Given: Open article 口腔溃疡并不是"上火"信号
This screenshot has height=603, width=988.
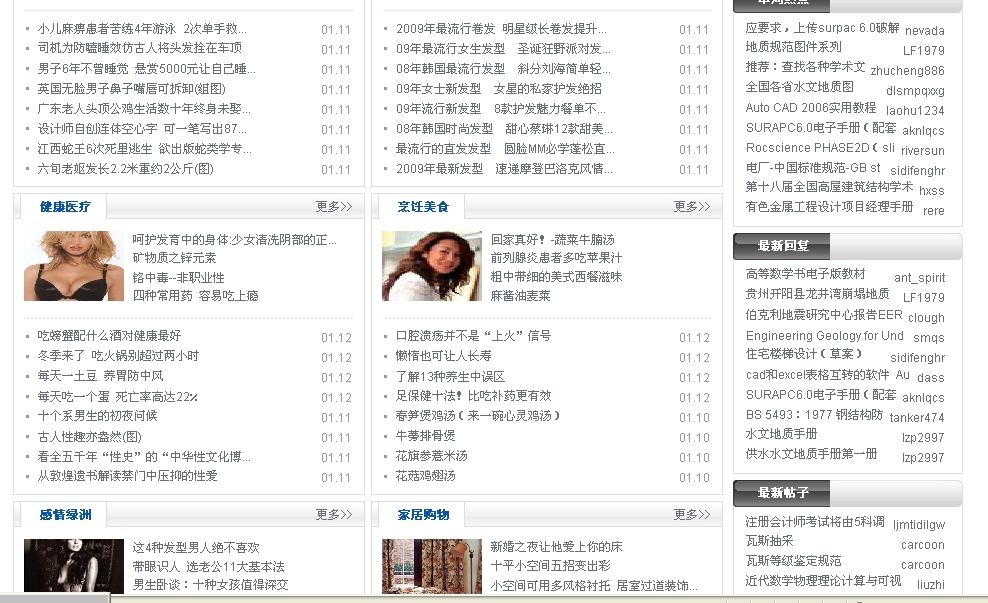Looking at the screenshot, I should point(473,336).
